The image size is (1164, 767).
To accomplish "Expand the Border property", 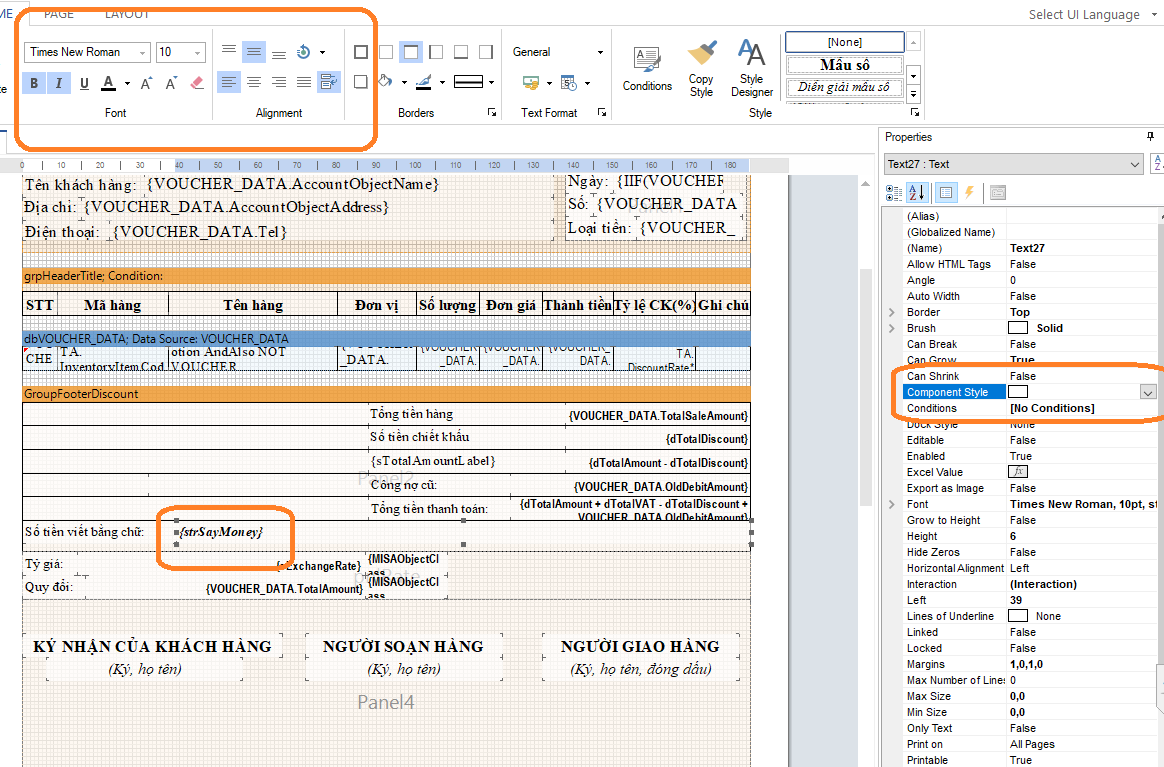I will click(x=892, y=313).
